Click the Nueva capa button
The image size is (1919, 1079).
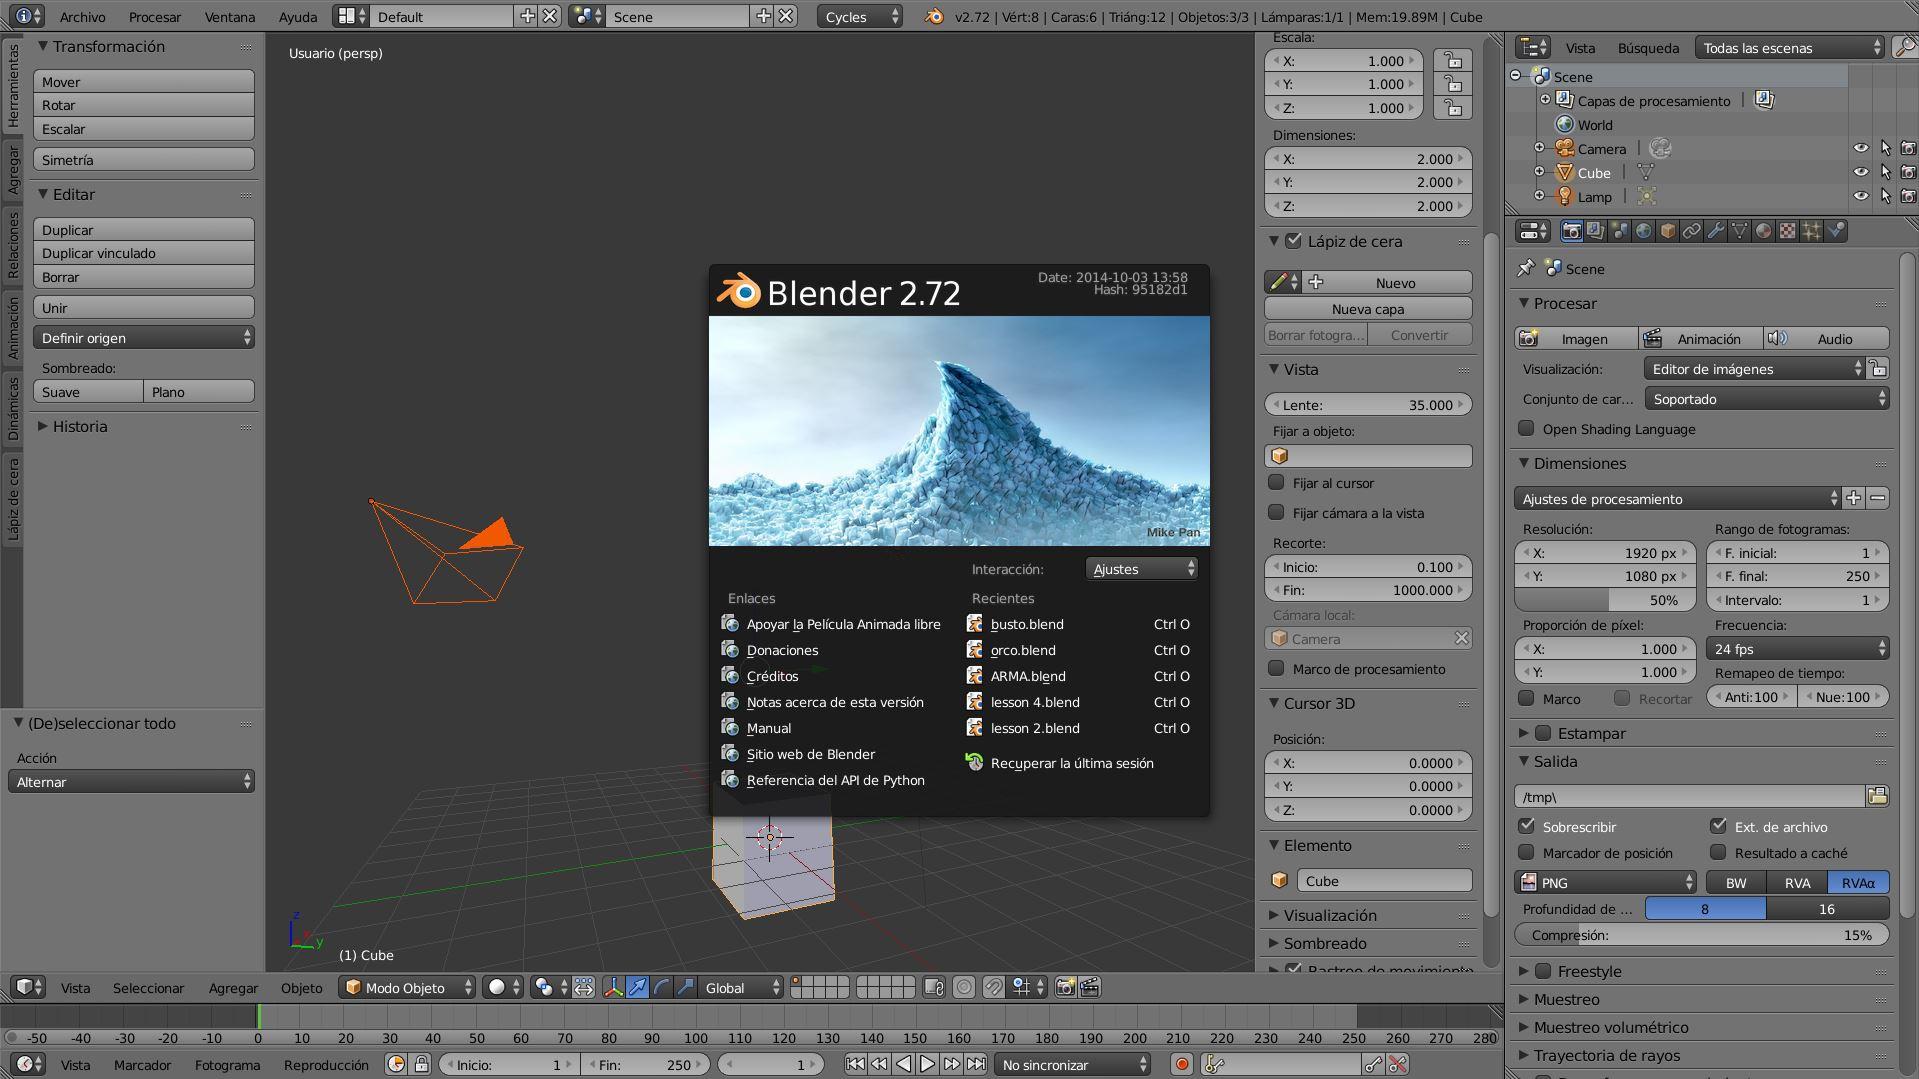click(x=1368, y=308)
